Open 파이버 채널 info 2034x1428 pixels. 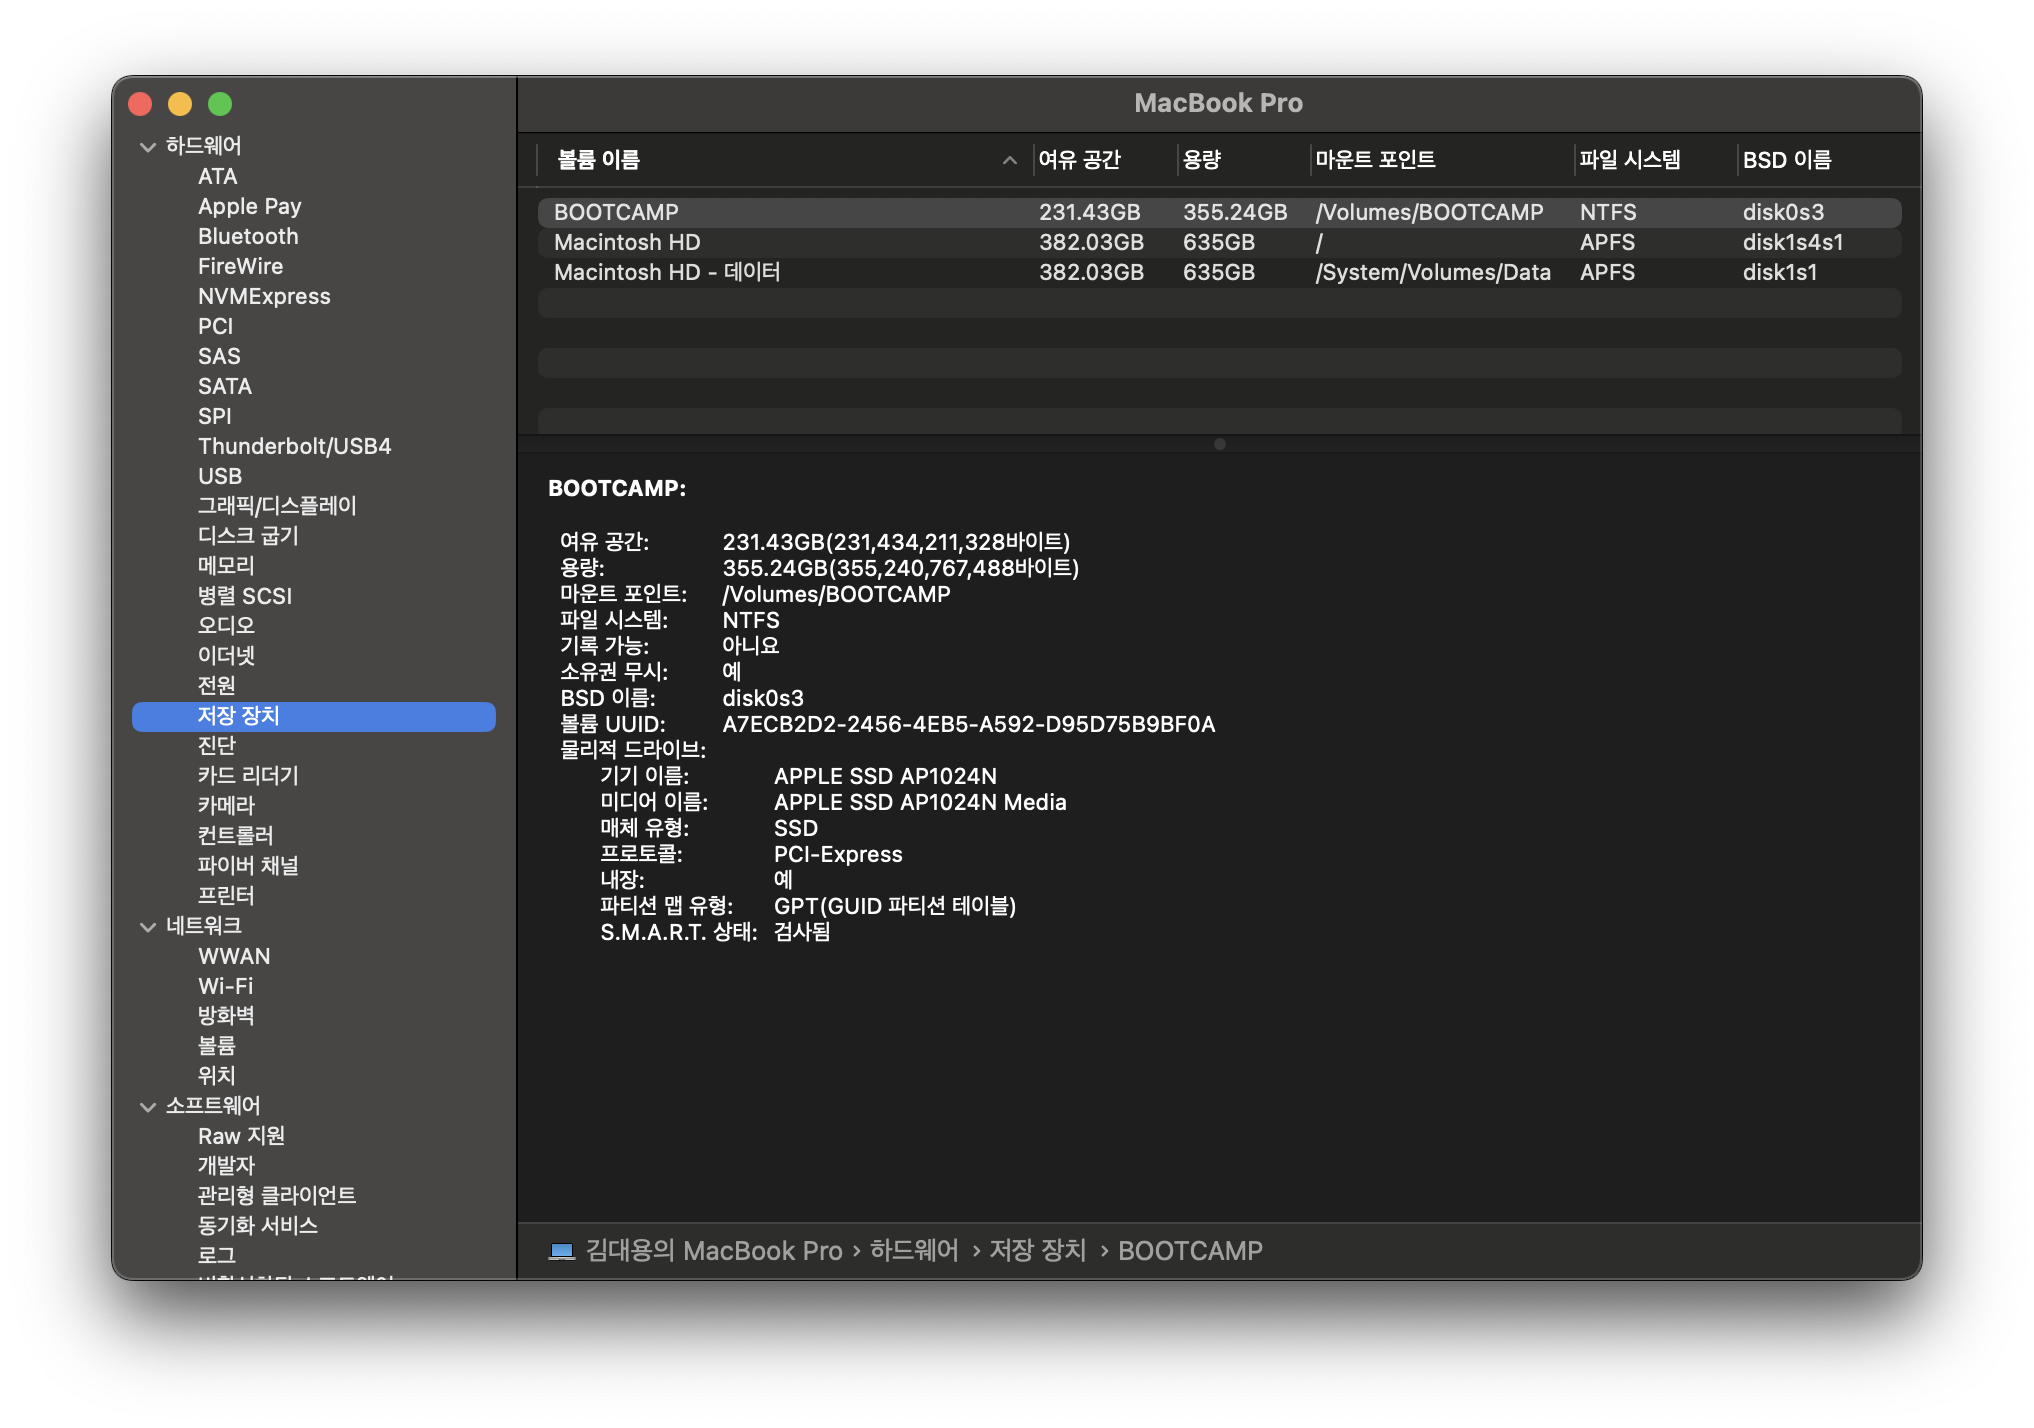click(248, 866)
